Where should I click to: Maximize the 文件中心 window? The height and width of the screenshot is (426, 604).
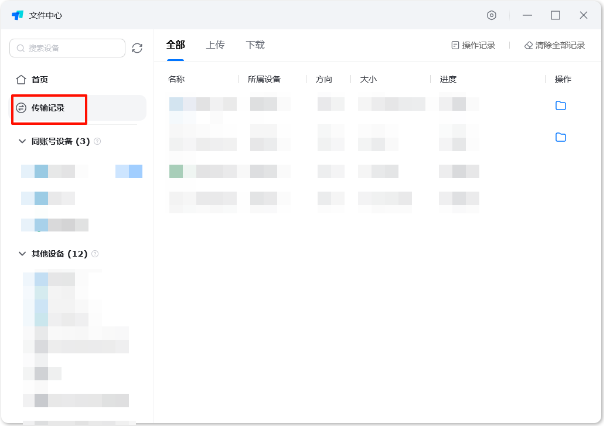click(555, 15)
